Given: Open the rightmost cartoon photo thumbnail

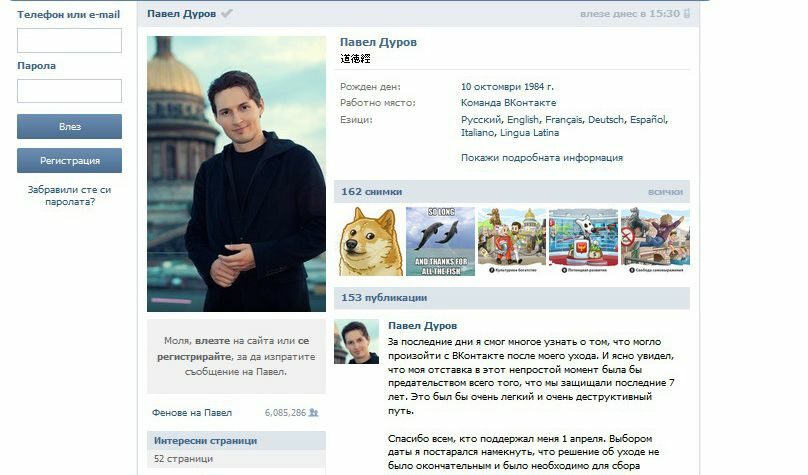Looking at the screenshot, I should point(655,241).
